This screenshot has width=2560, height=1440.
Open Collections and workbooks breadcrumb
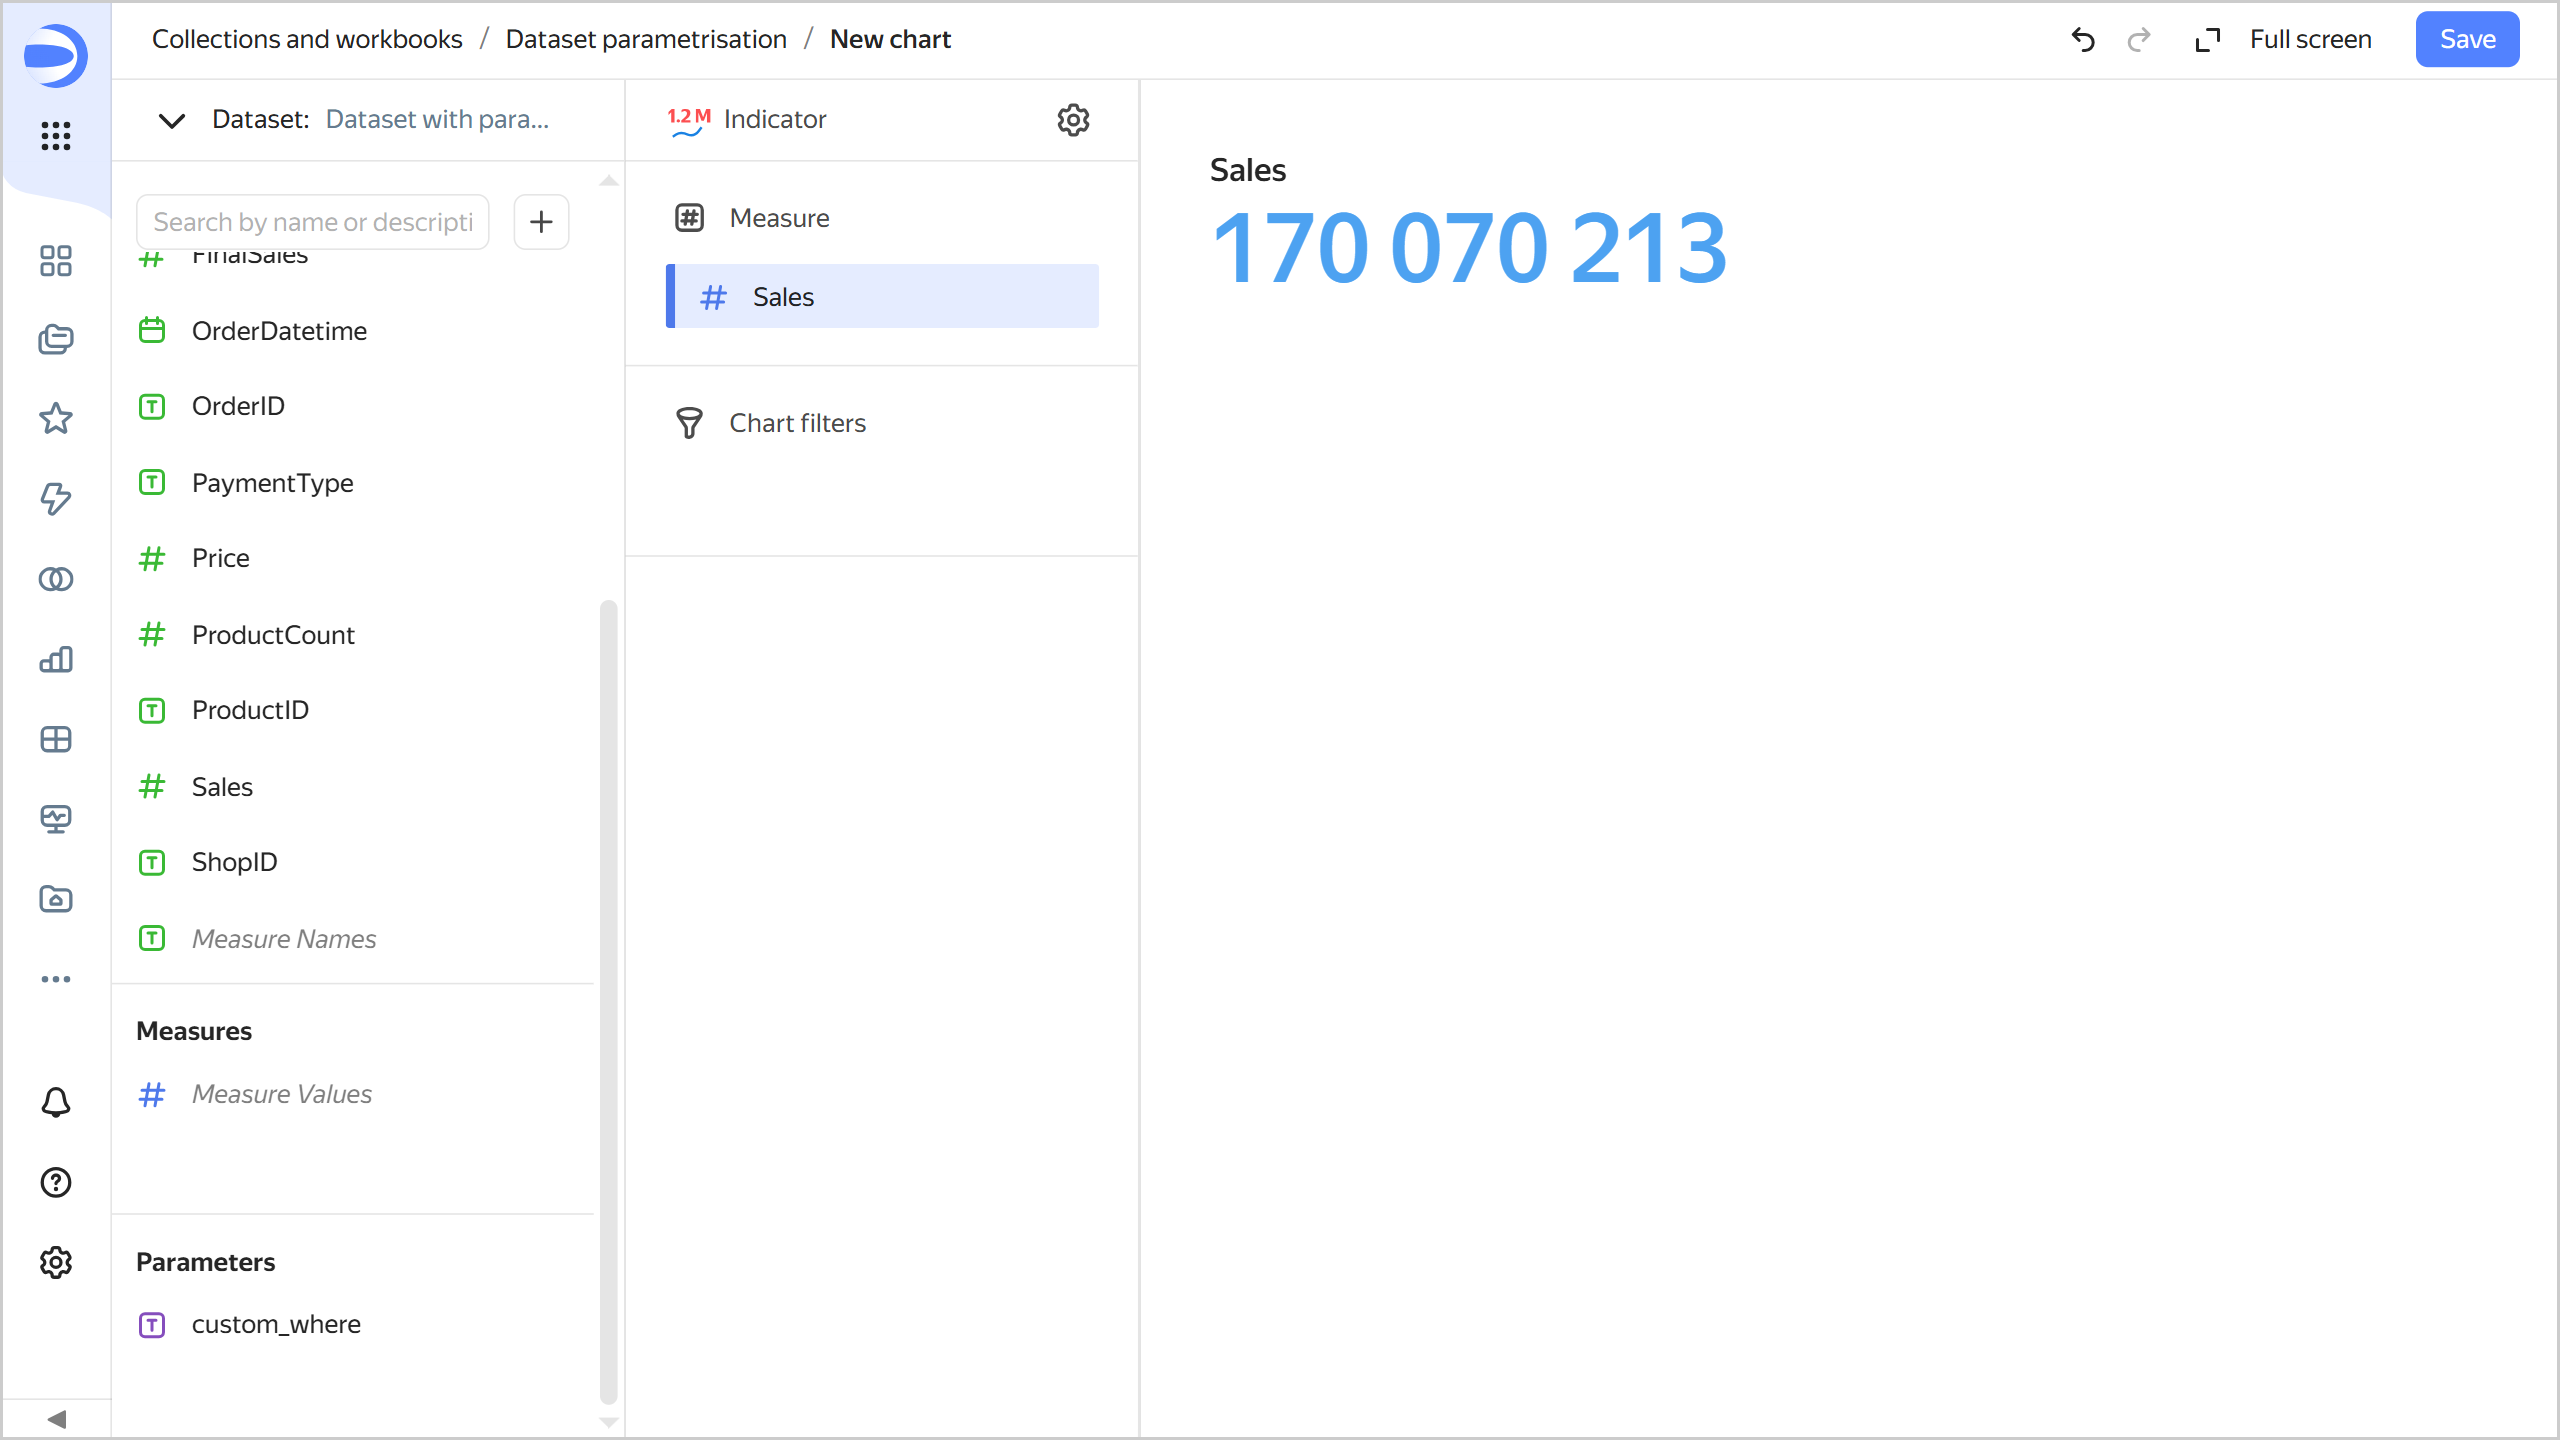pos(307,39)
